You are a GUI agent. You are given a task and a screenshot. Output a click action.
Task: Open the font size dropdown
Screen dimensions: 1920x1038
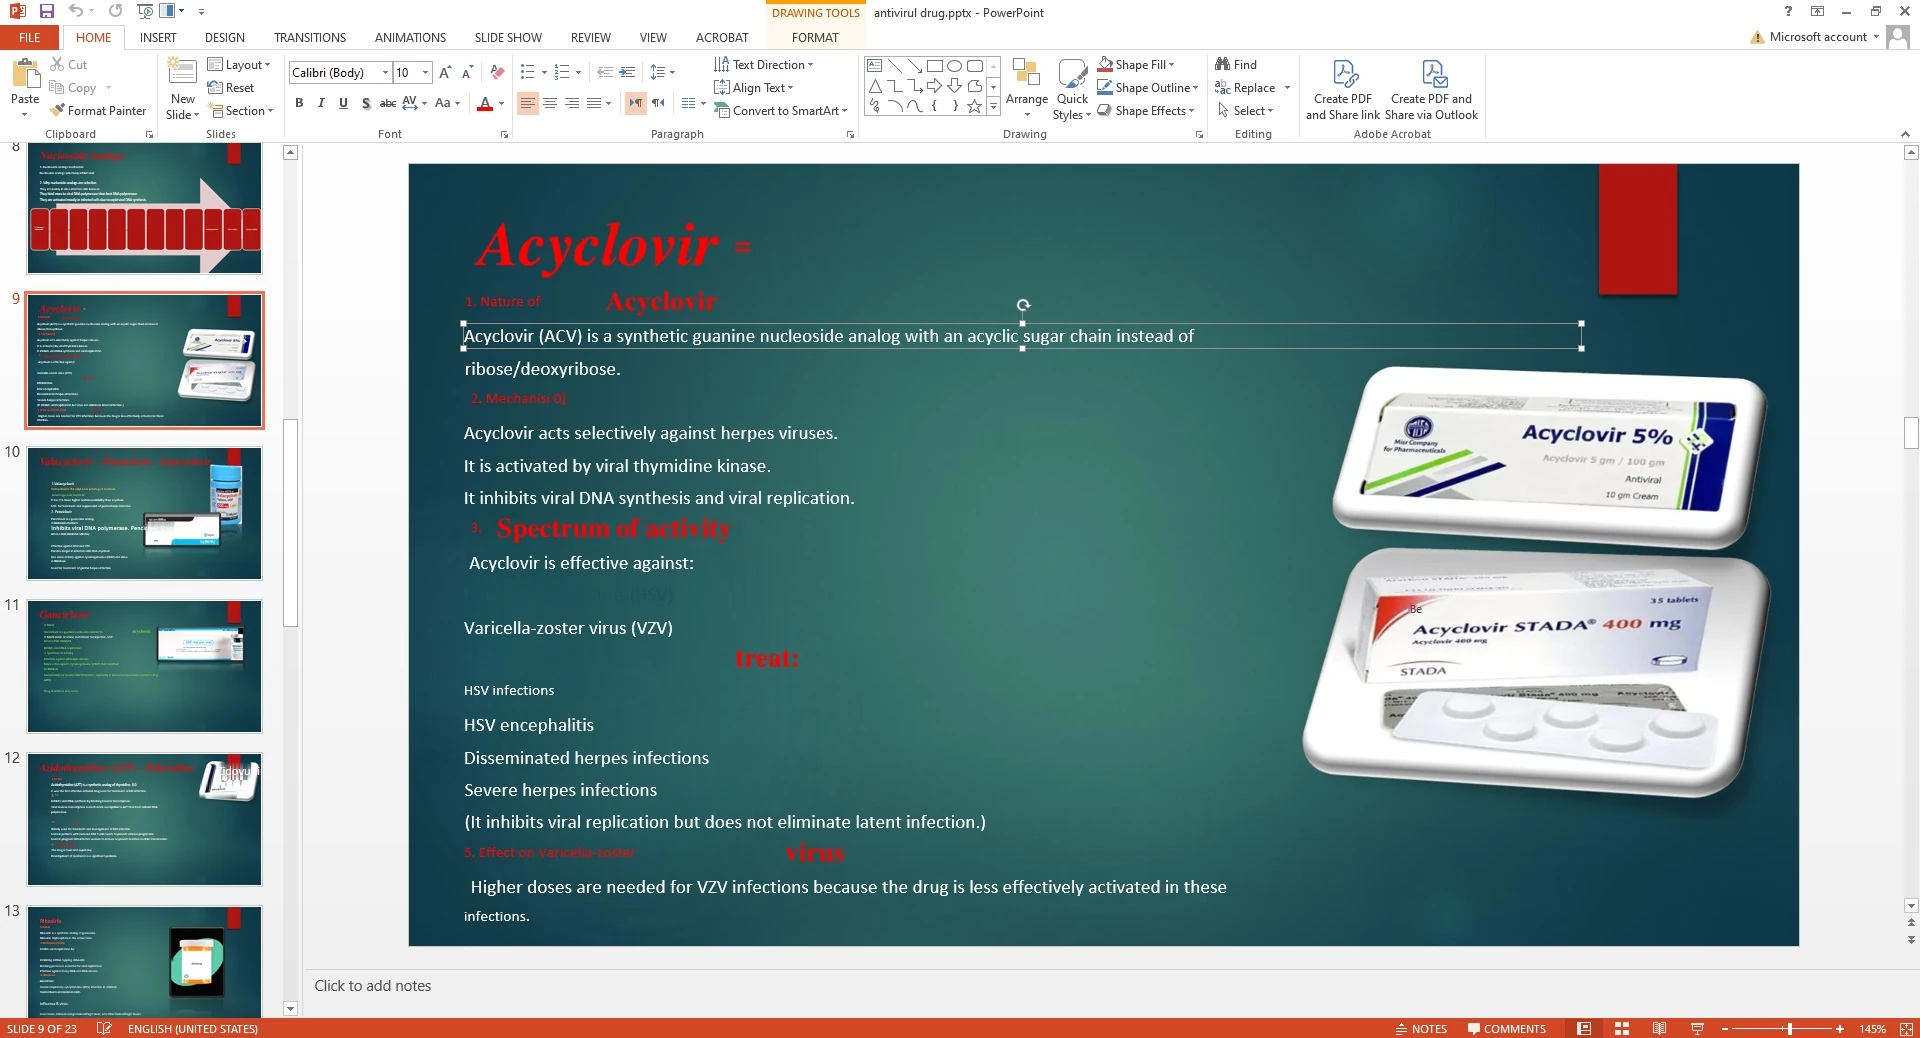425,72
